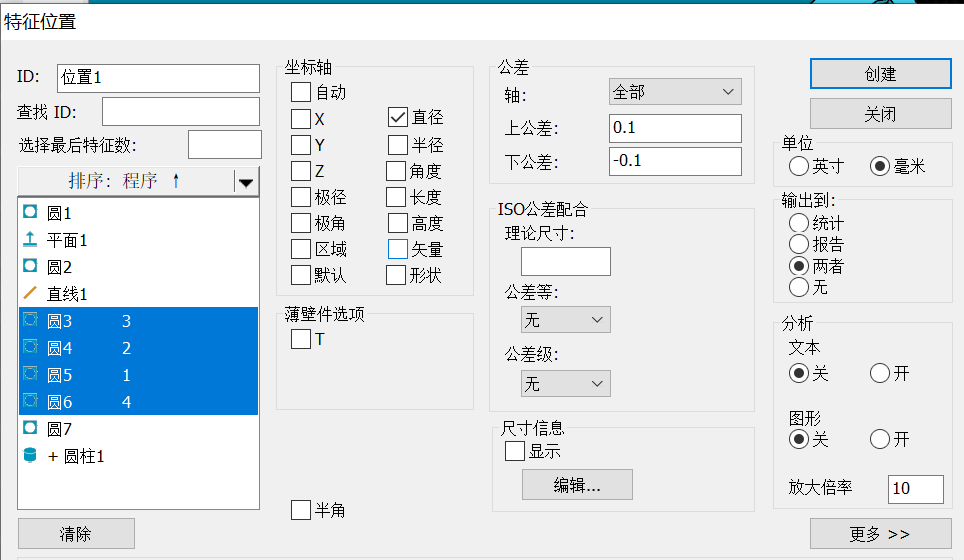Click the 平面1 plane feature icon
The width and height of the screenshot is (964, 560).
(29, 240)
